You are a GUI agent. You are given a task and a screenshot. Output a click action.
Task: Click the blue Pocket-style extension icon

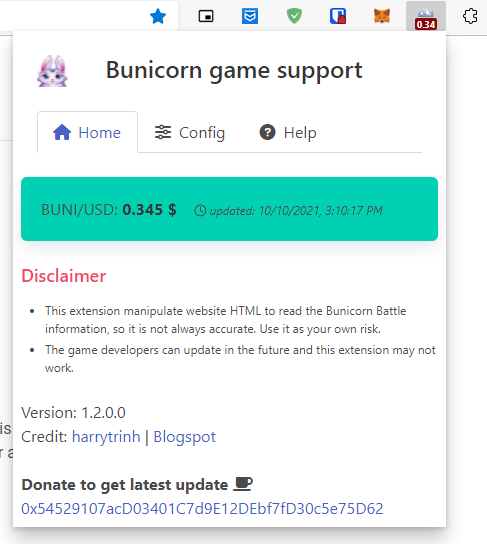coord(250,16)
